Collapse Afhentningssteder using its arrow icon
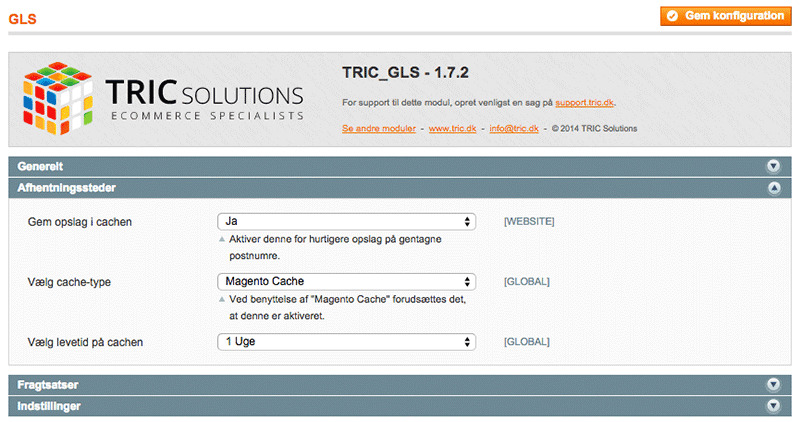Image resolution: width=800 pixels, height=422 pixels. [772, 187]
